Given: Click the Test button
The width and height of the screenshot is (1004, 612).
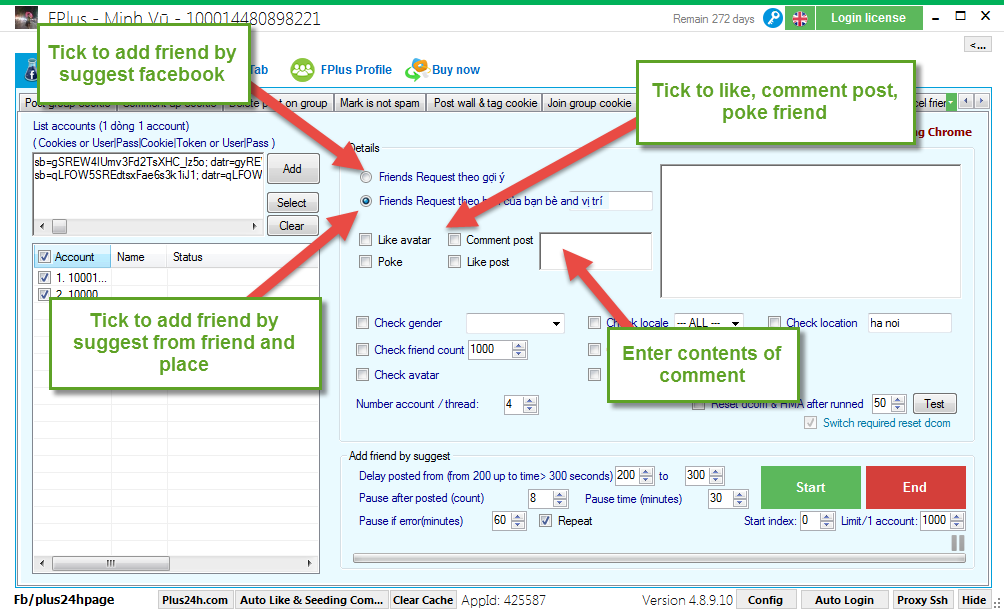Looking at the screenshot, I should coord(934,404).
